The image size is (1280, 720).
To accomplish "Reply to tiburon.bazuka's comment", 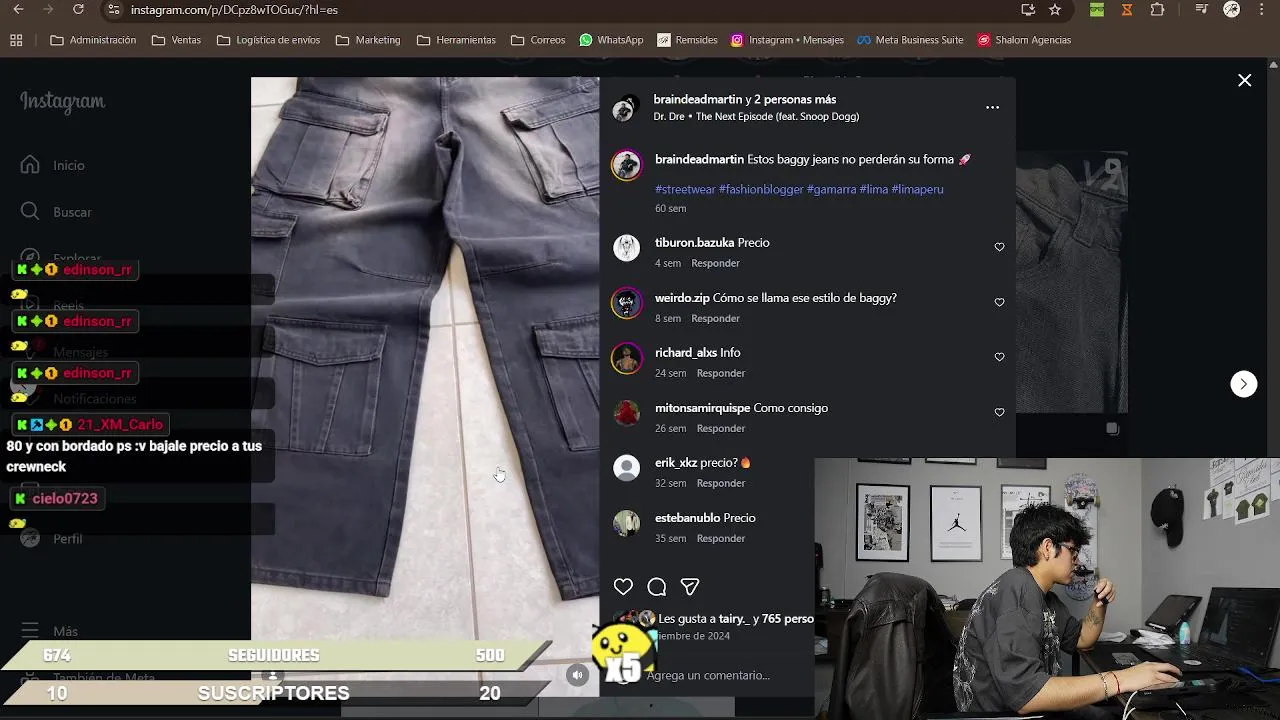I will coord(715,263).
